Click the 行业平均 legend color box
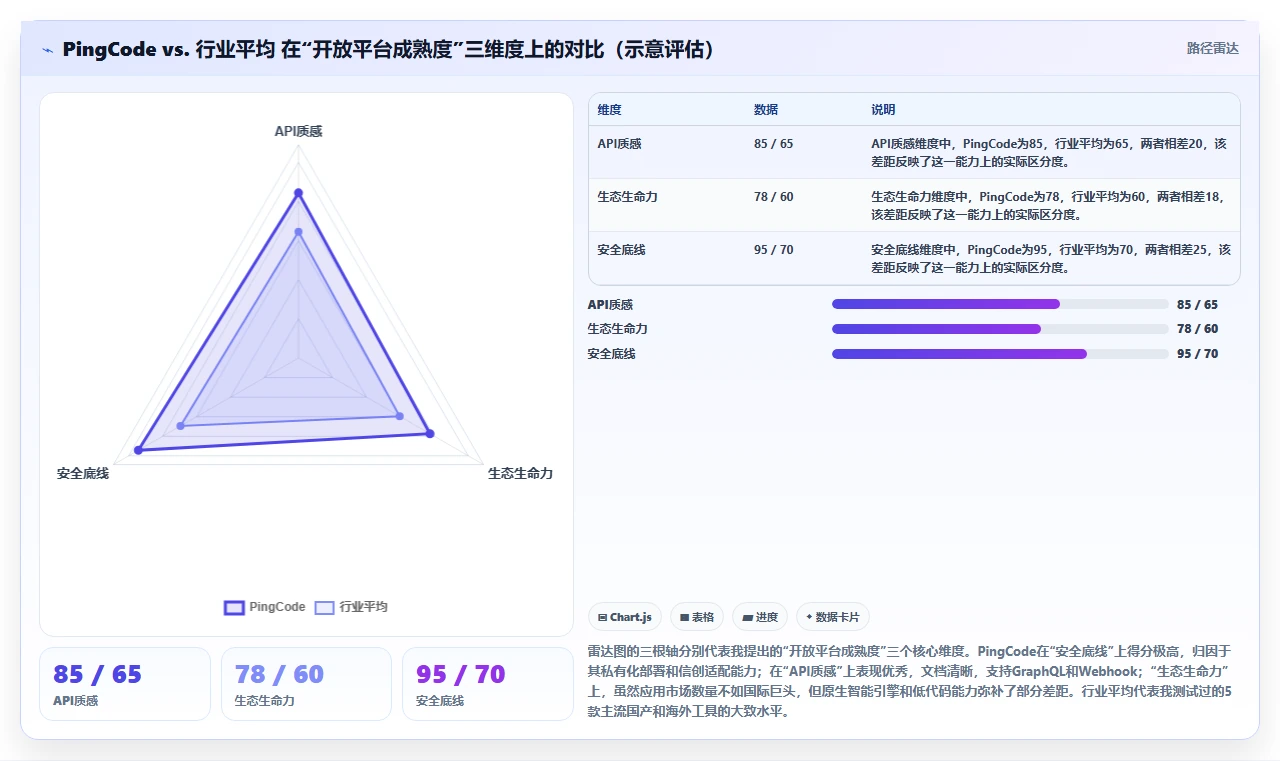The image size is (1280, 761). (x=324, y=607)
